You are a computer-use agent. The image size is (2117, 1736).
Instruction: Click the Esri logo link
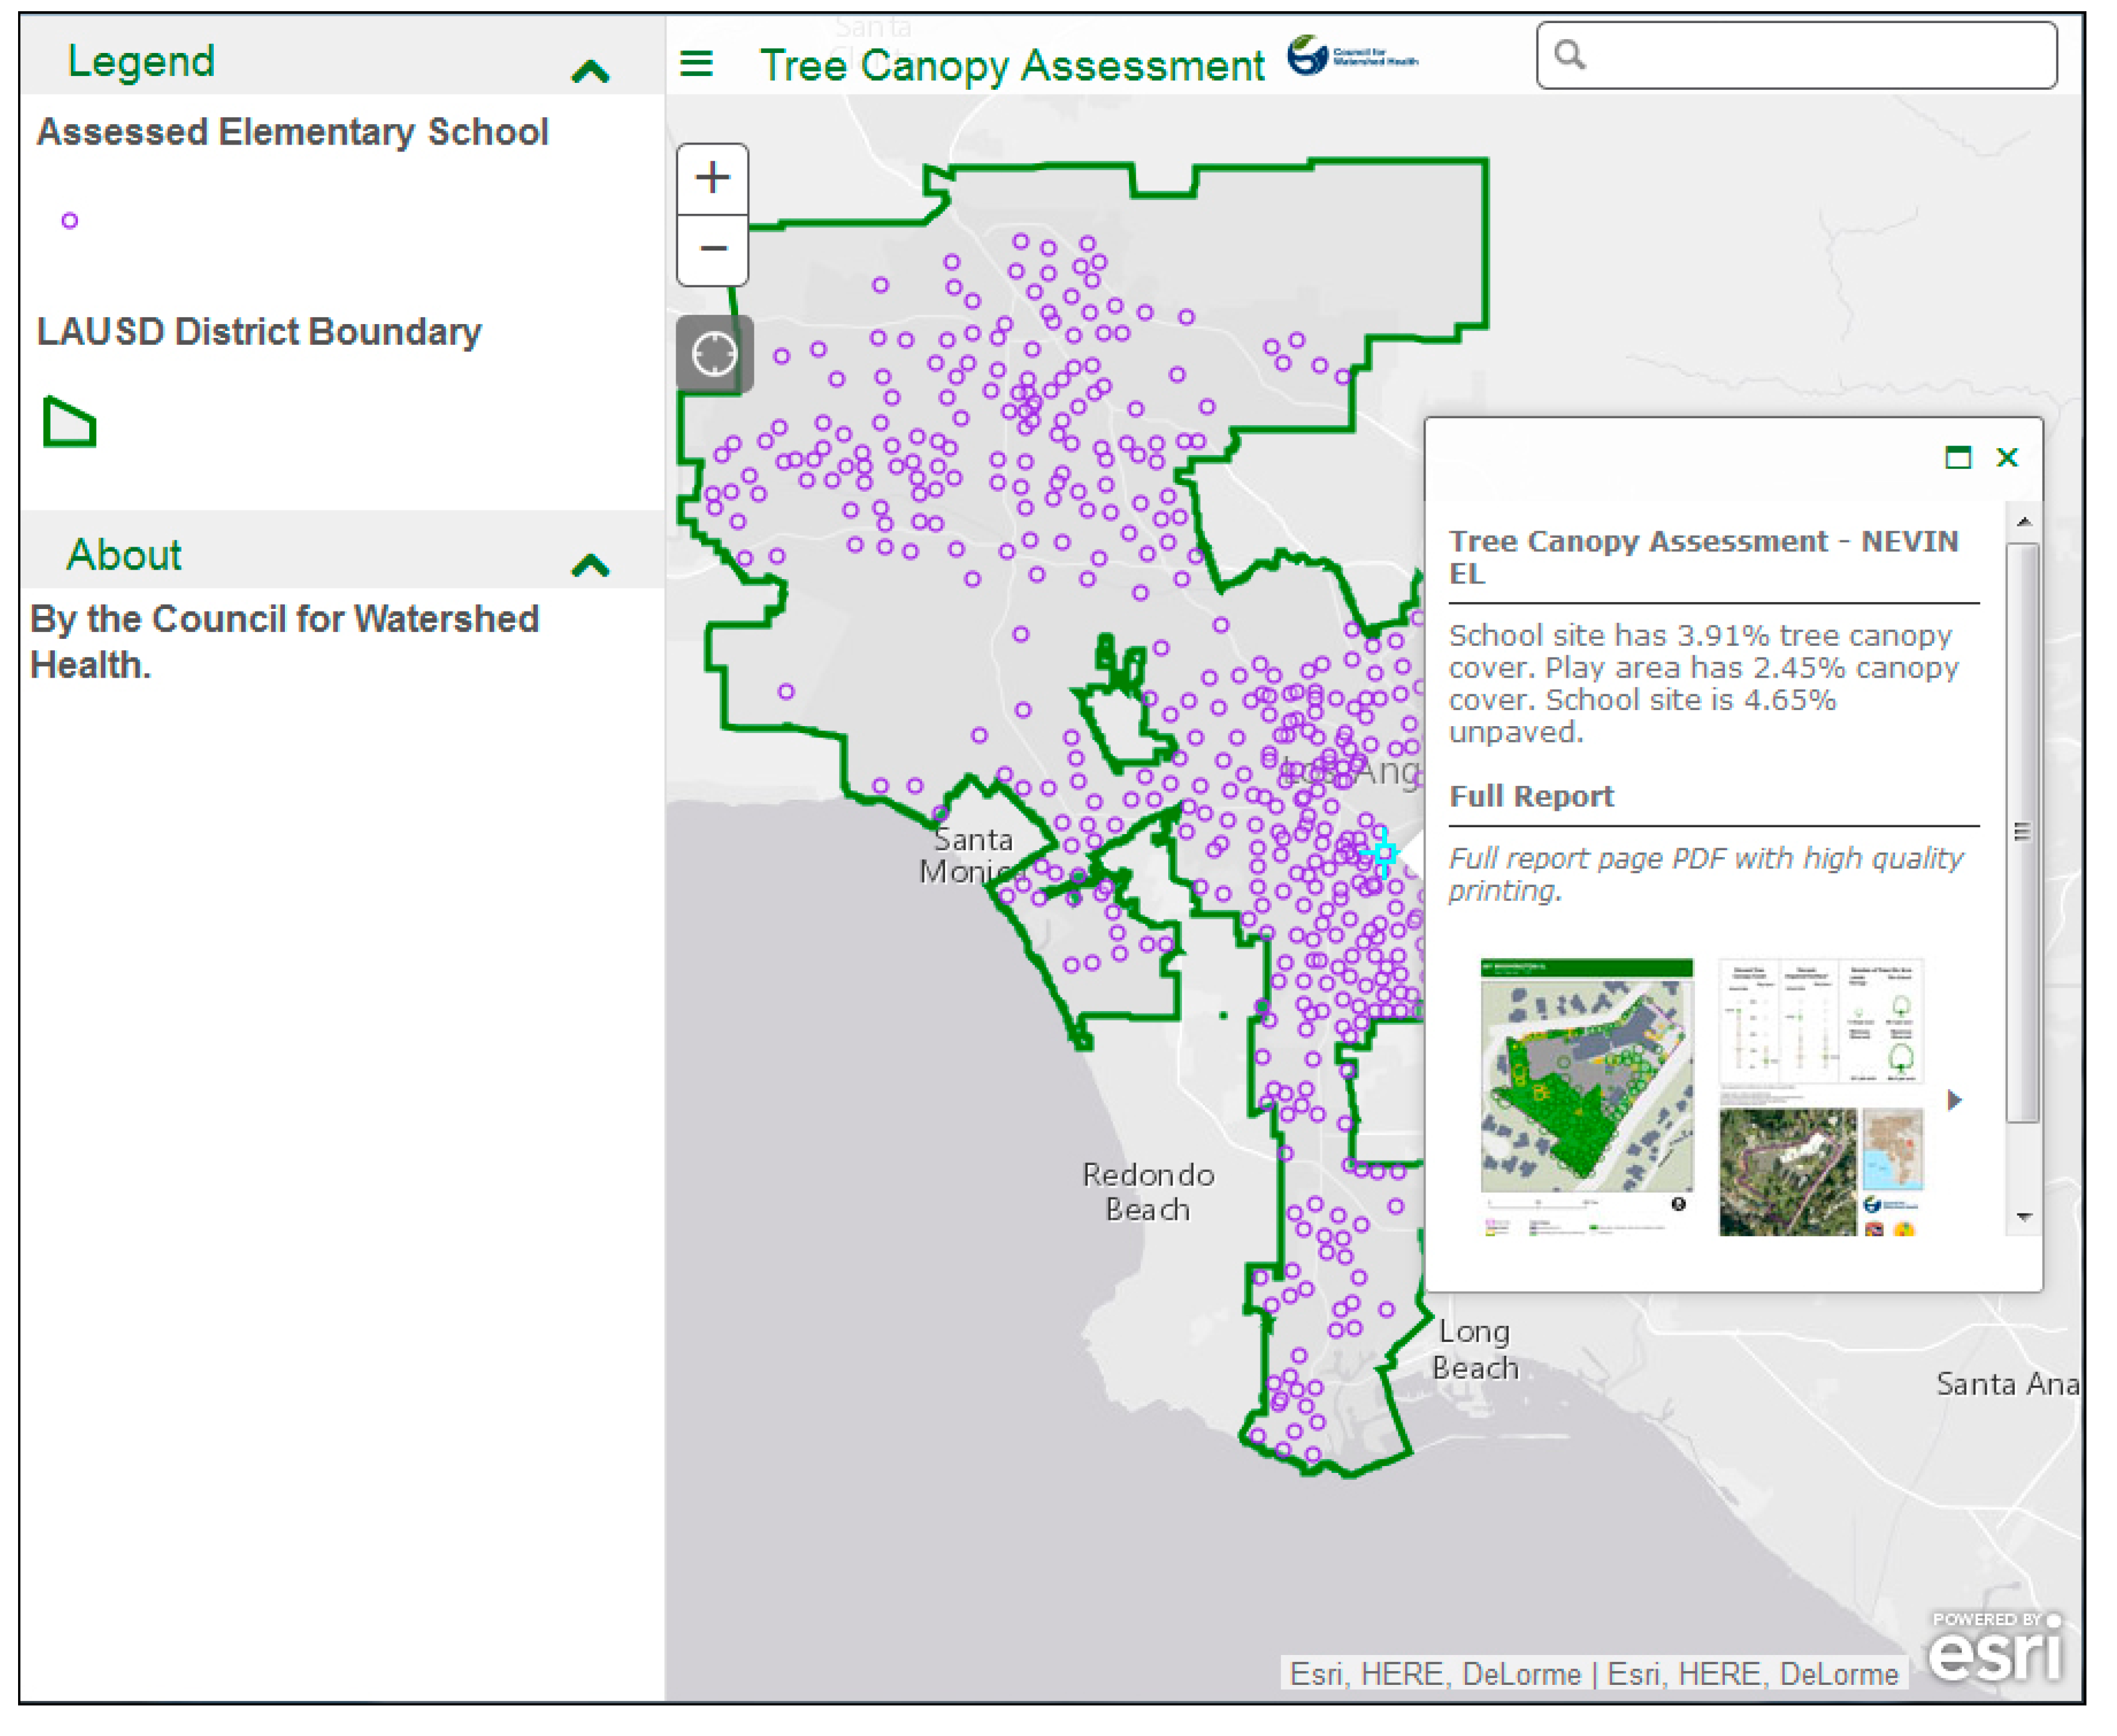pos(1995,1650)
